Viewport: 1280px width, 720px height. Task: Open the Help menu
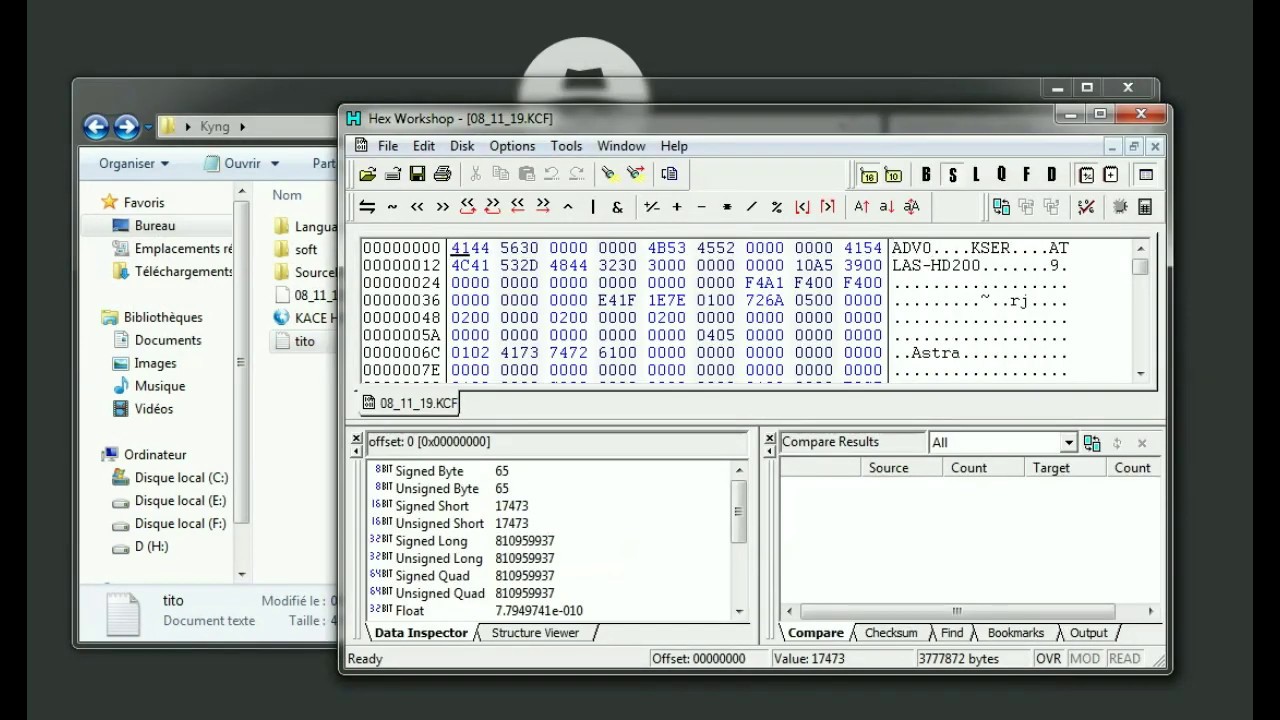coord(674,146)
